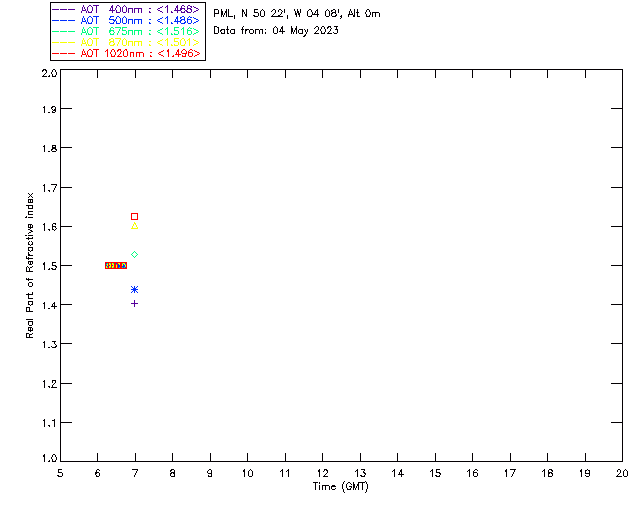Image resolution: width=640 pixels, height=512 pixels.
Task: Click the 'Data from: 04 May 2023' text
Action: coord(276,31)
